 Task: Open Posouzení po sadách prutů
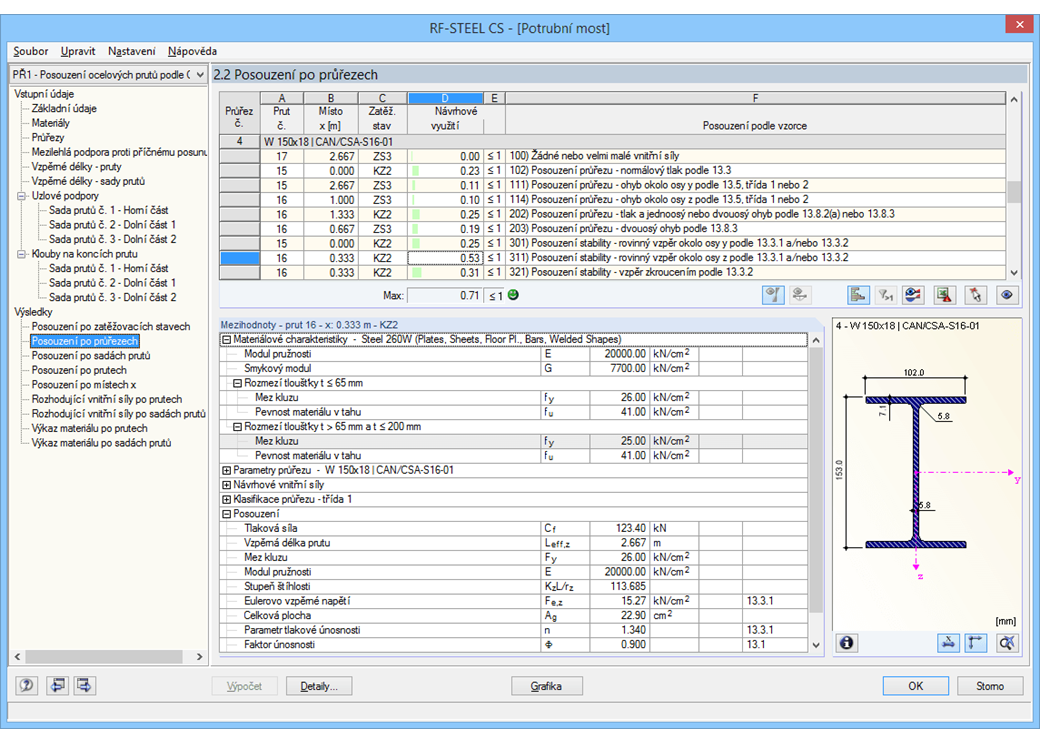point(91,356)
